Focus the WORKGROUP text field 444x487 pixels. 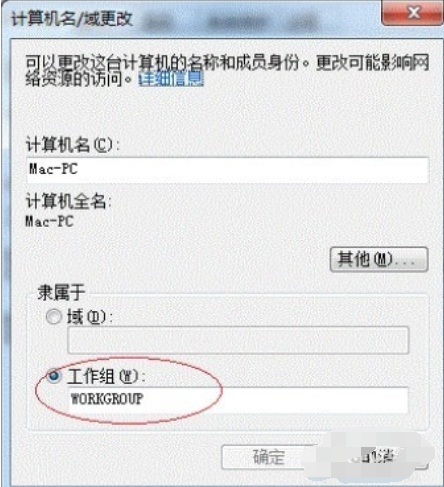coord(238,400)
